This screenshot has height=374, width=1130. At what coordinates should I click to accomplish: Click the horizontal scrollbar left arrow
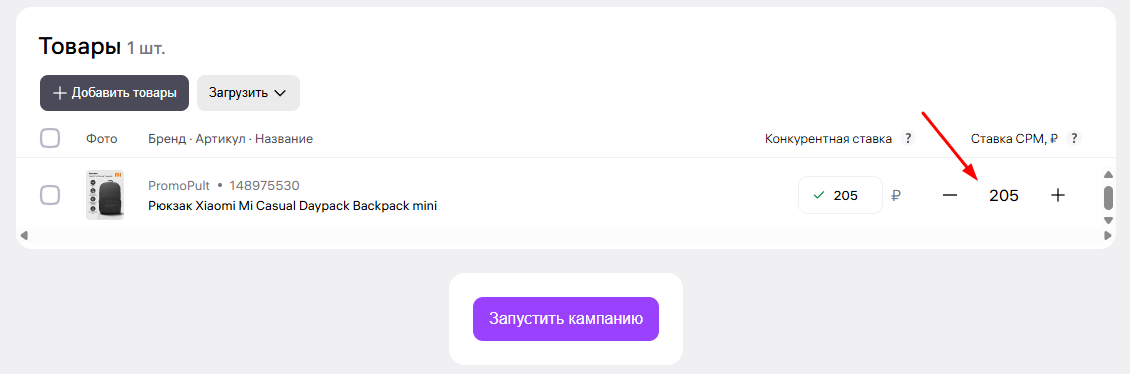(24, 235)
